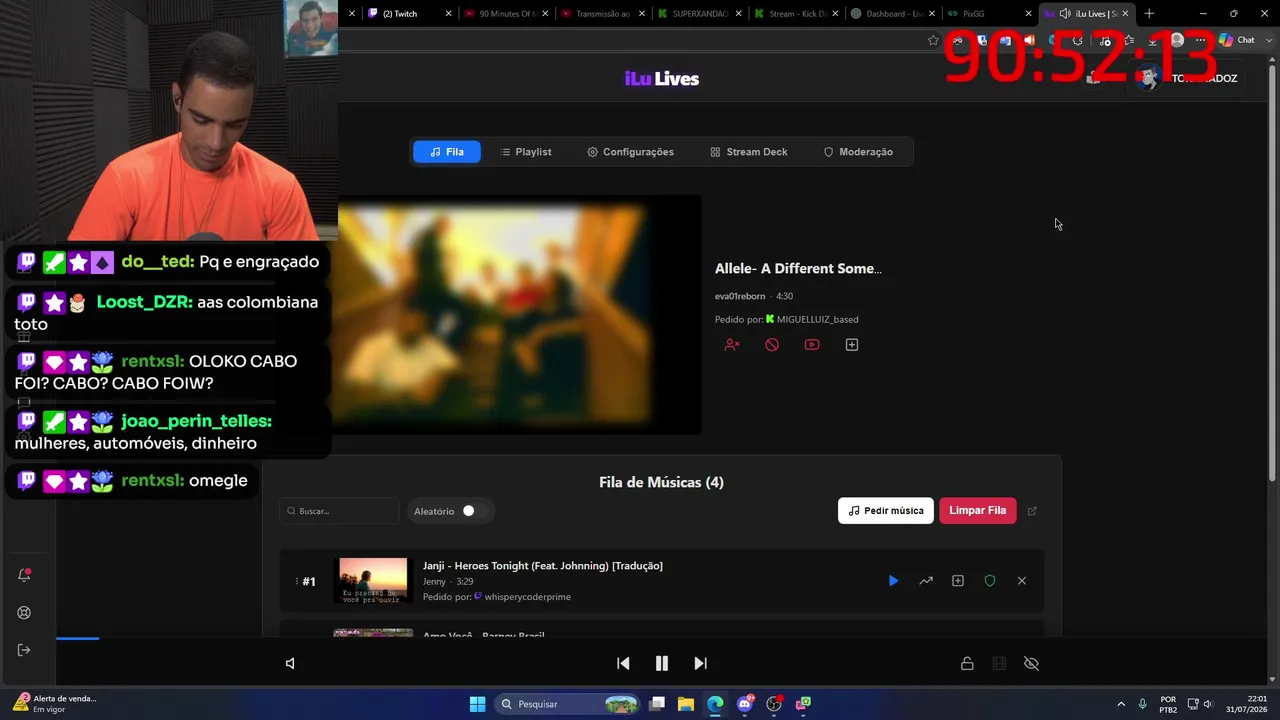This screenshot has width=1280, height=720.
Task: Move Heroes Tonight up in the queue
Action: click(x=926, y=581)
